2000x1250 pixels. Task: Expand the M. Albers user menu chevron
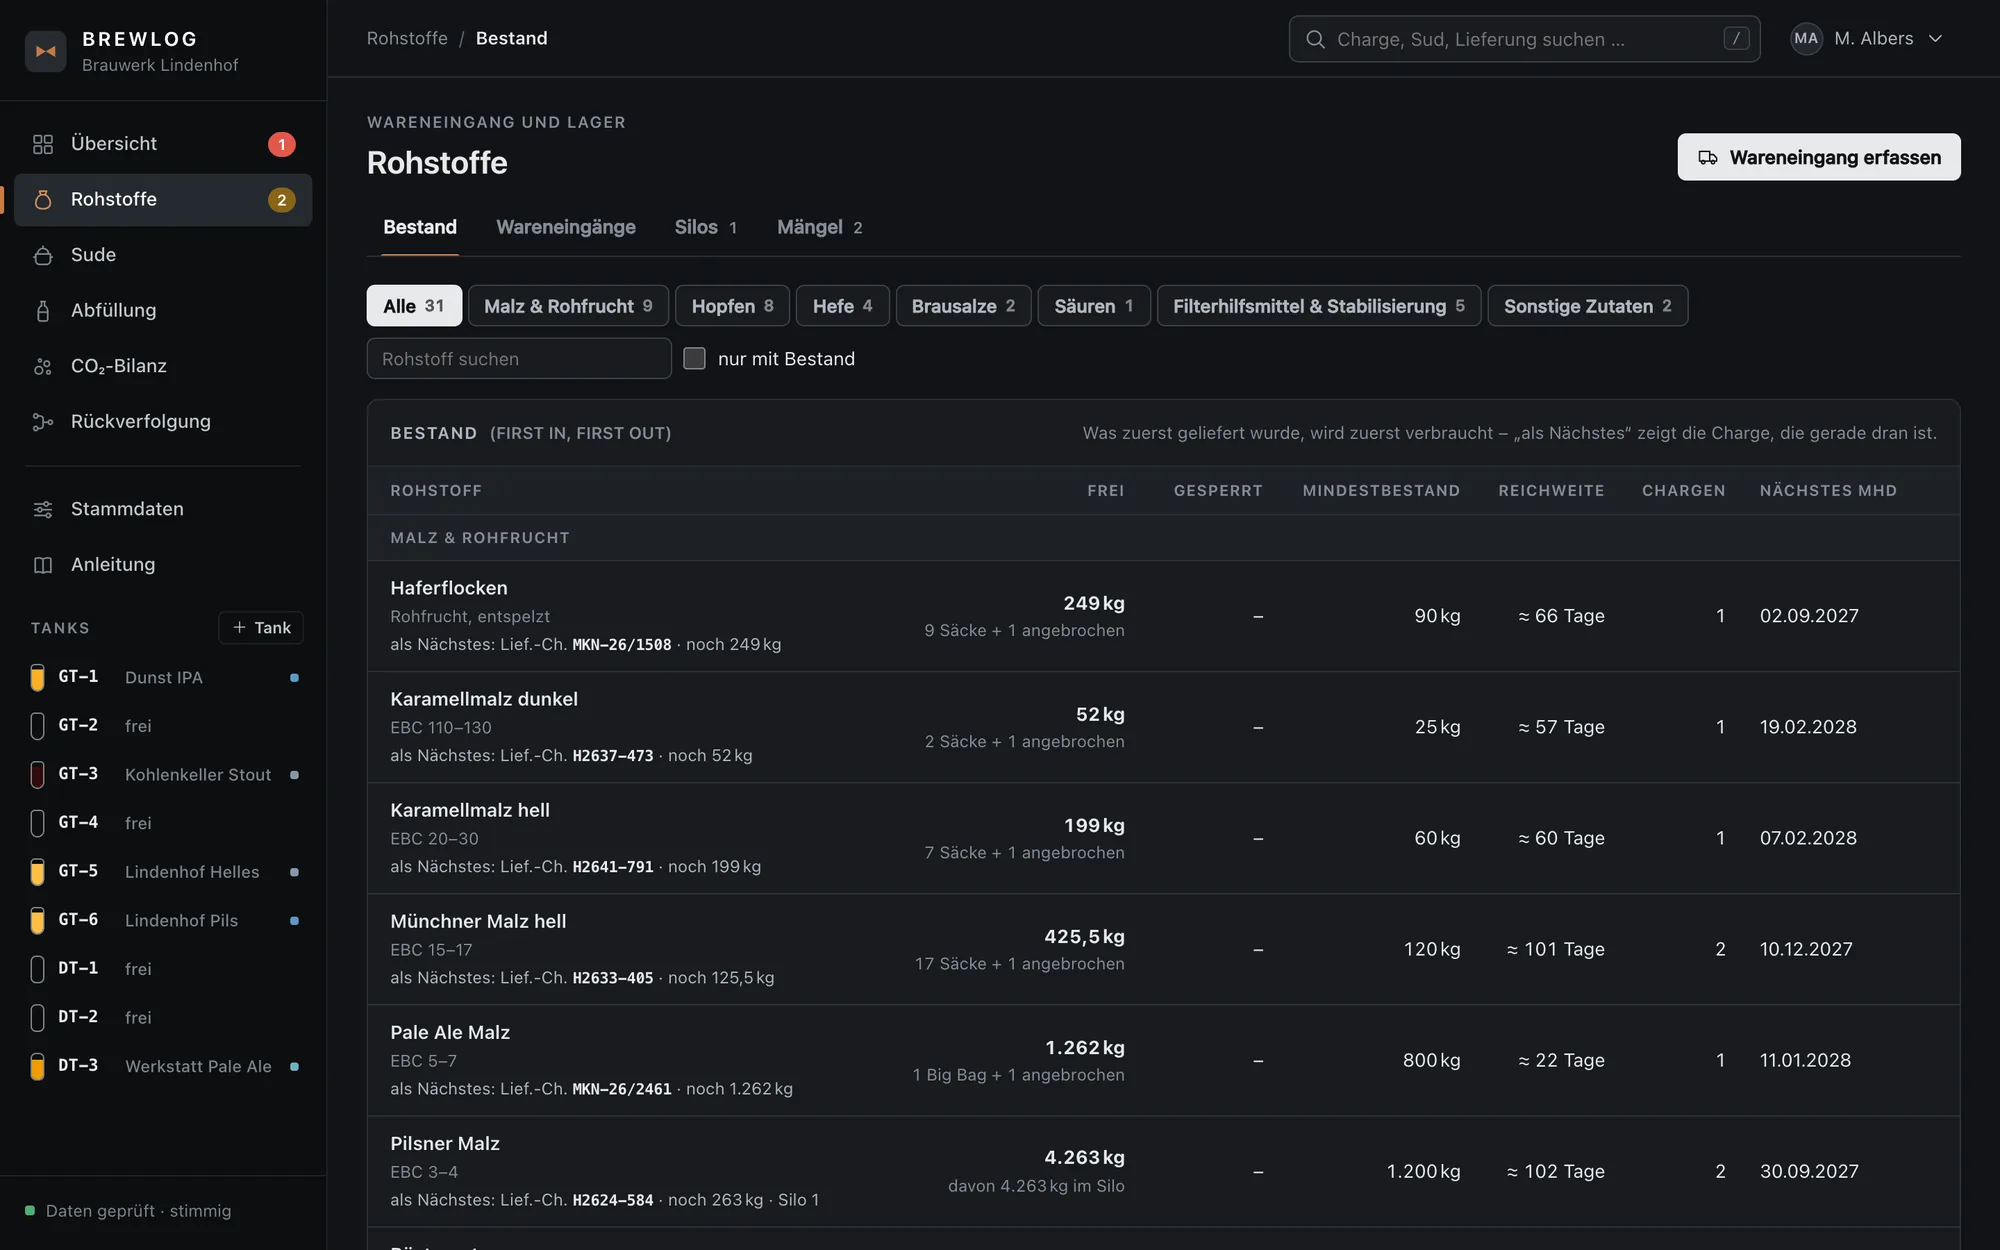point(1935,39)
